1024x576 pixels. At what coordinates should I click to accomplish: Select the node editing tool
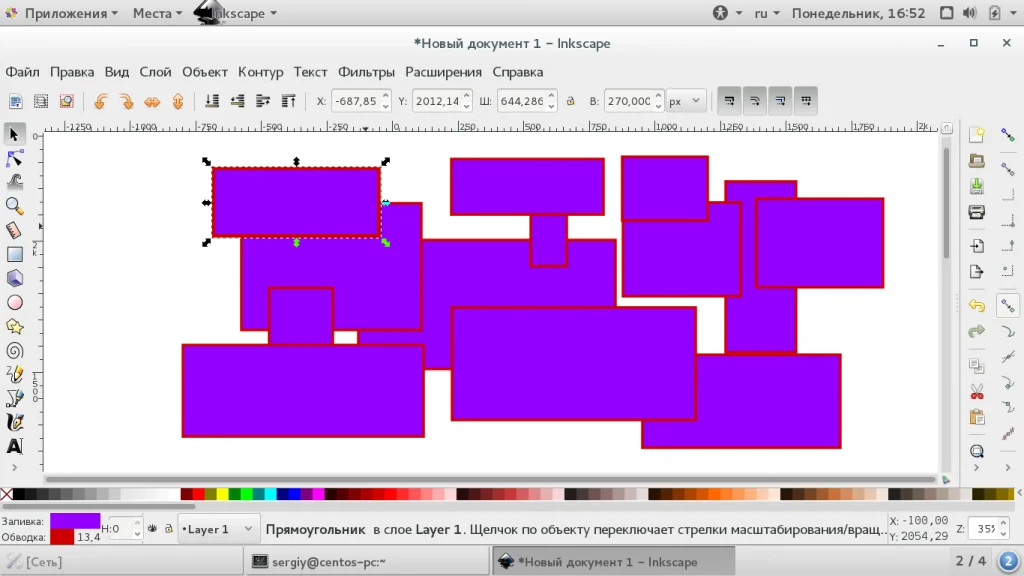pos(14,158)
